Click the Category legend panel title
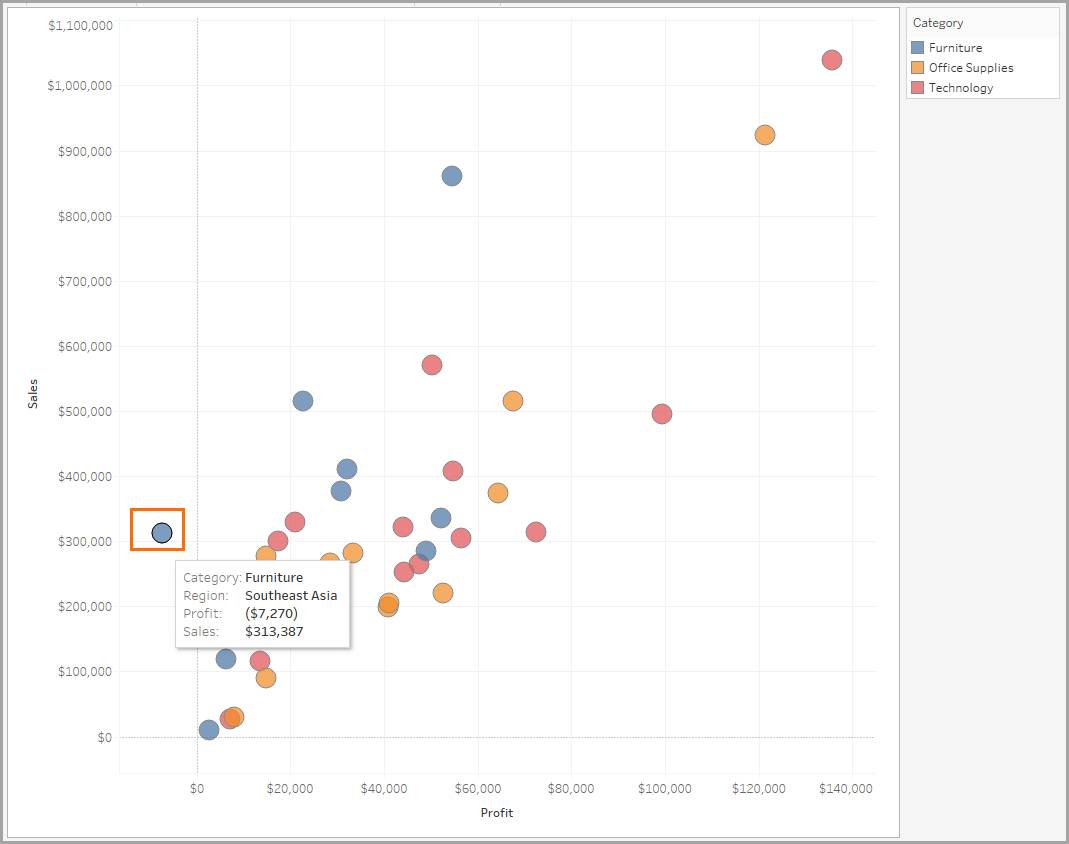This screenshot has height=844, width=1069. [938, 22]
